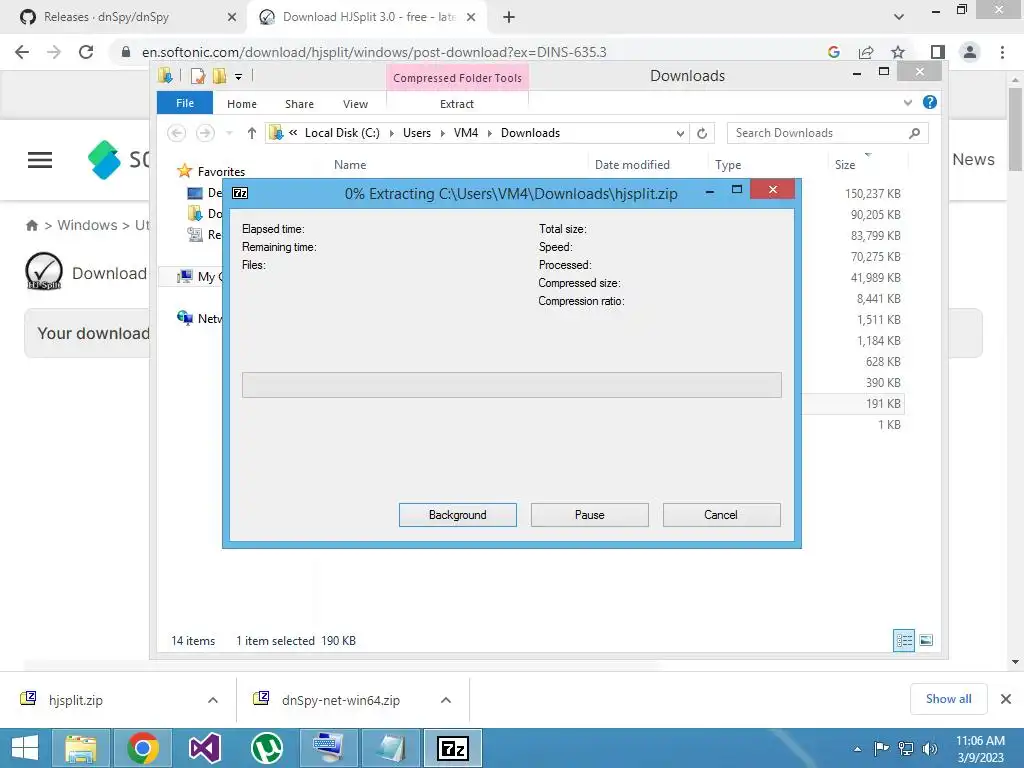Select Favorites in navigation pane

pyautogui.click(x=221, y=172)
